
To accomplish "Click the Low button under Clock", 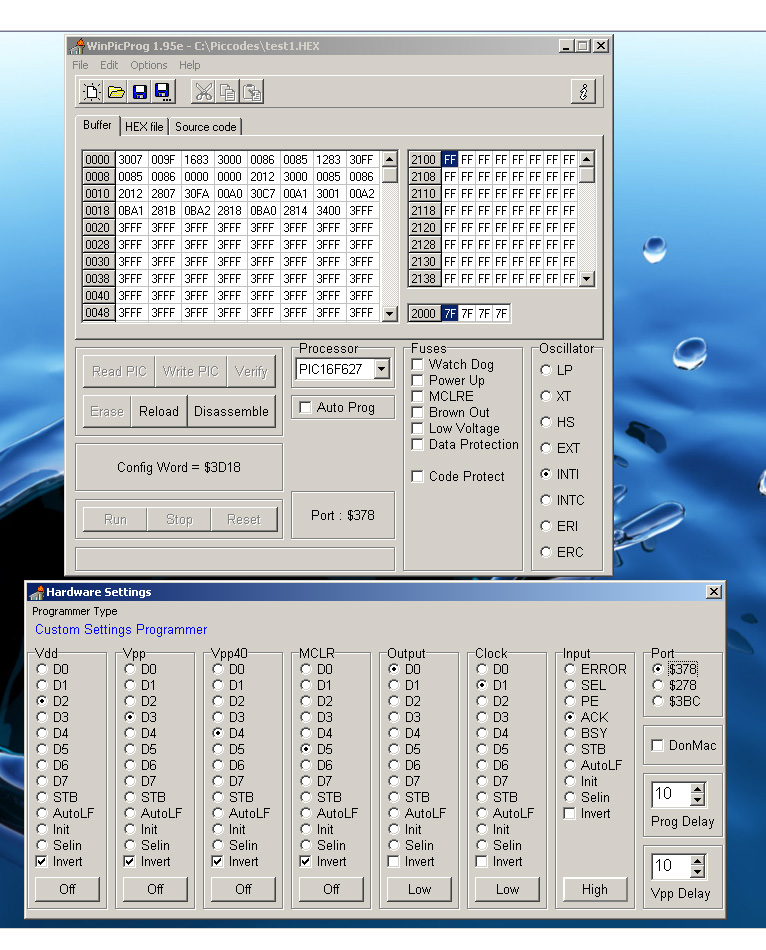I will [x=507, y=889].
